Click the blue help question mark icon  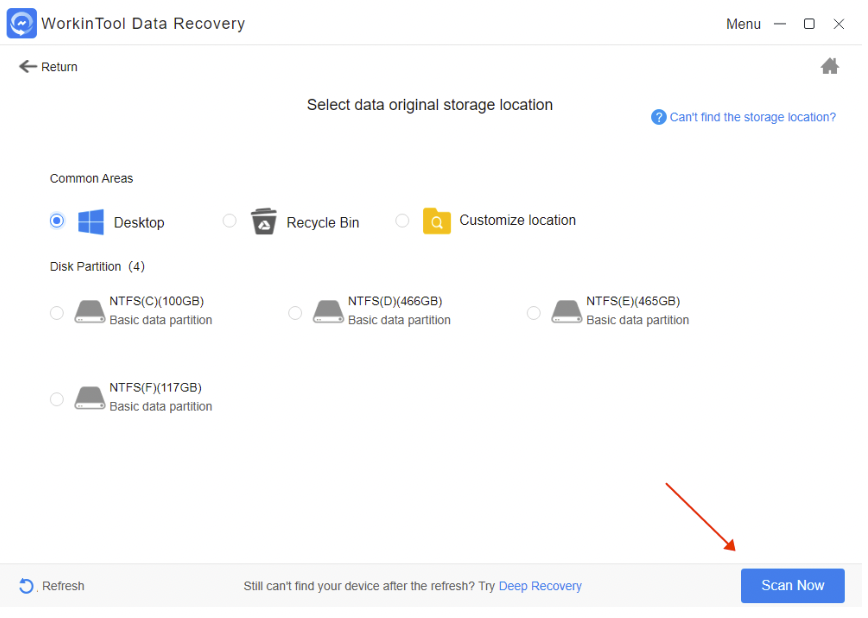coord(658,117)
